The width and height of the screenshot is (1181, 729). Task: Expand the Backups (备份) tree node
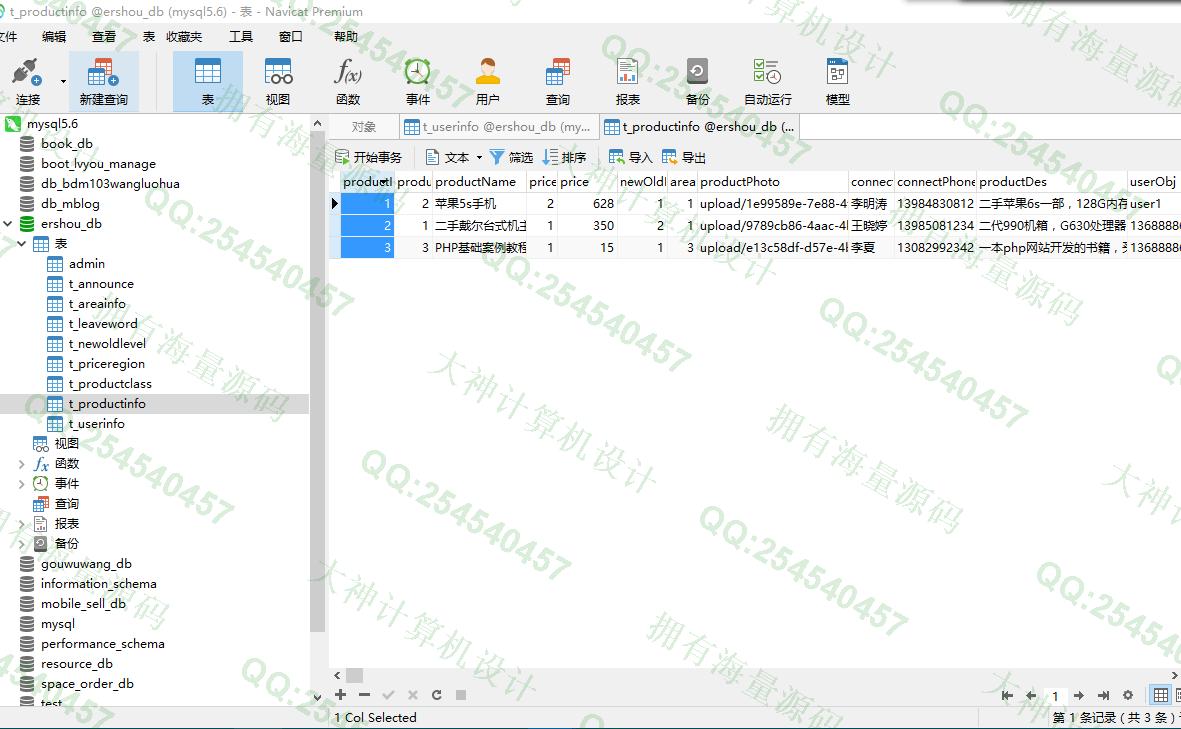coord(22,544)
